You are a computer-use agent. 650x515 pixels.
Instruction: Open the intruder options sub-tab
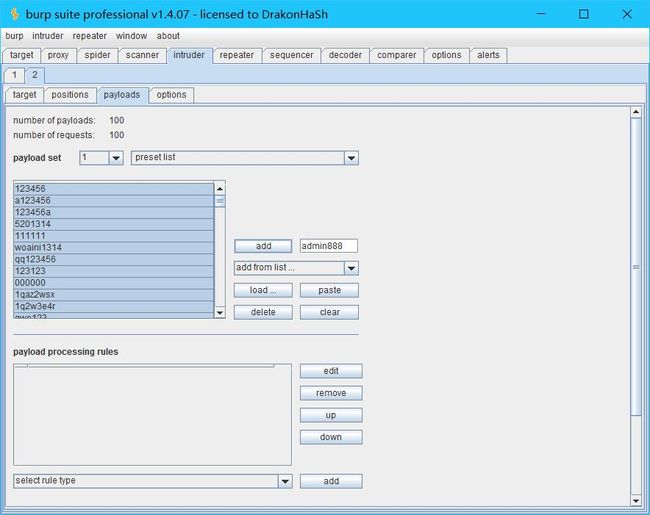click(x=171, y=95)
